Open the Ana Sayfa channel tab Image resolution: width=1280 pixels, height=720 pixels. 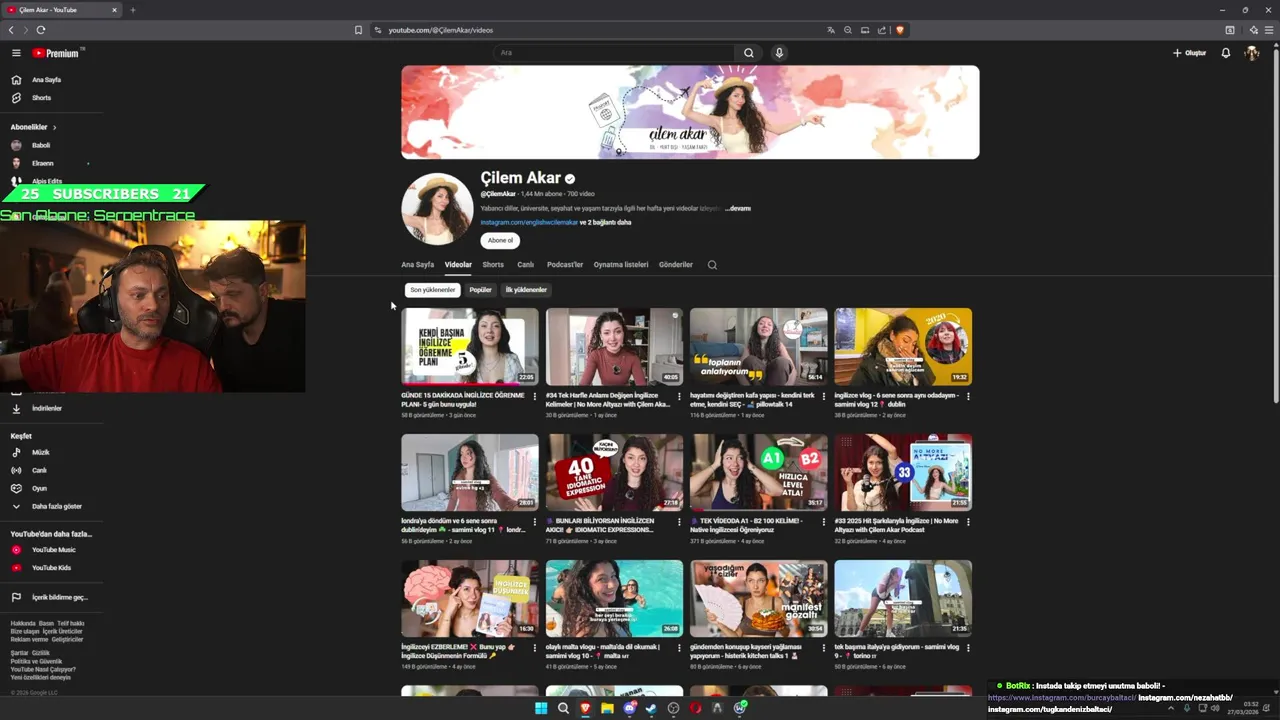[417, 265]
